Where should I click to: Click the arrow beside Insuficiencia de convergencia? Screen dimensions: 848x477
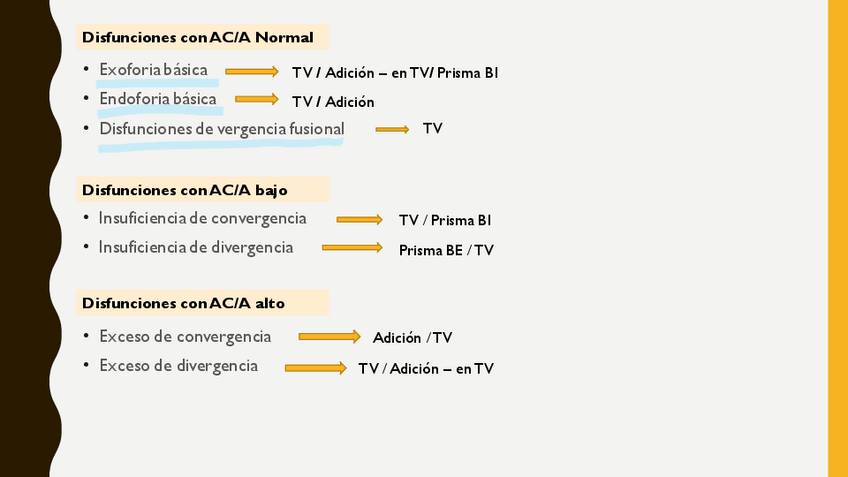[x=359, y=219]
